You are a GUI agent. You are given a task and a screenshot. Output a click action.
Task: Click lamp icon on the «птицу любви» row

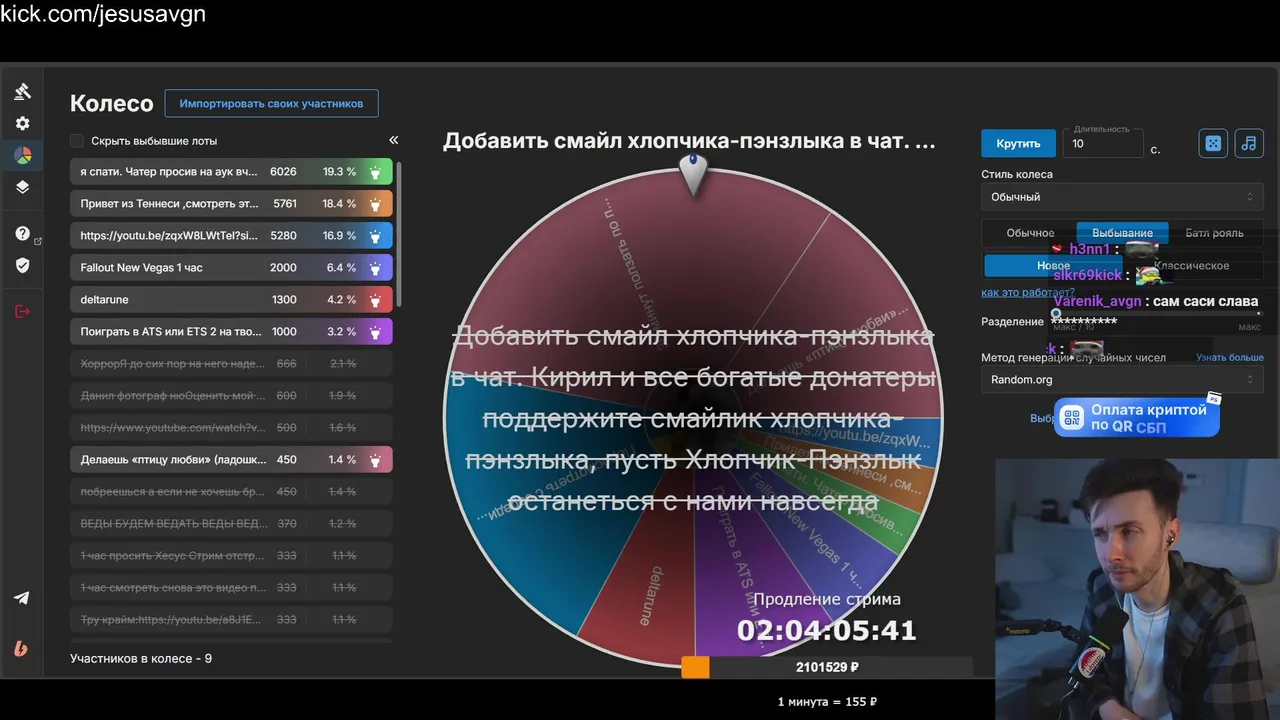(x=375, y=460)
